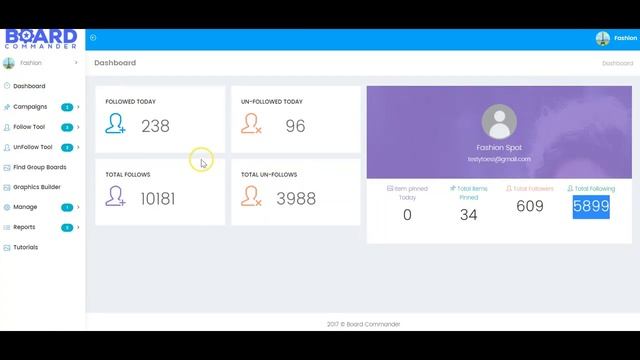
Task: Click Total Following label
Action: click(x=591, y=189)
